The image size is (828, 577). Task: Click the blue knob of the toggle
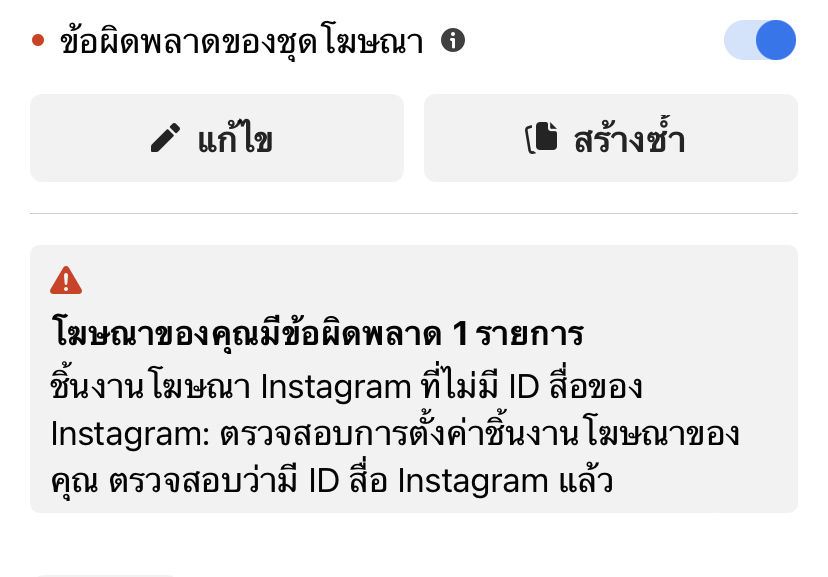point(776,40)
